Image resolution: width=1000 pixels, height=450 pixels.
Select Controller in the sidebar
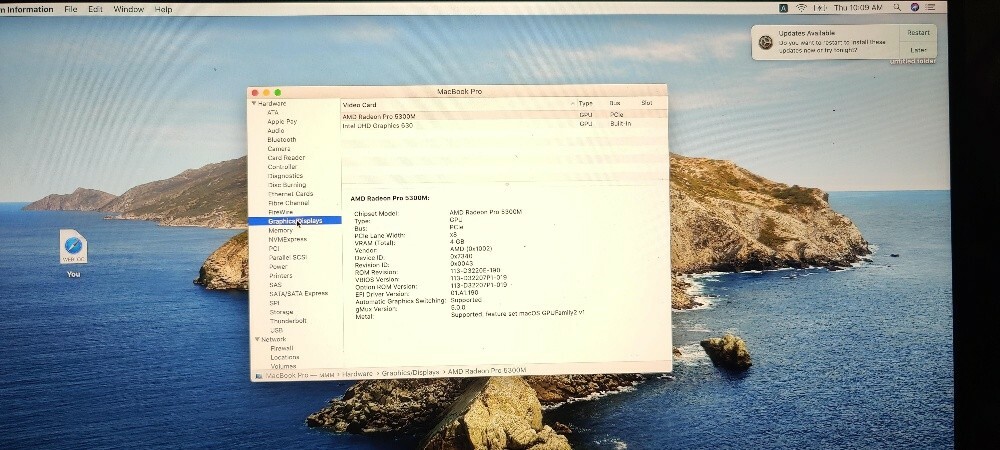tap(283, 167)
